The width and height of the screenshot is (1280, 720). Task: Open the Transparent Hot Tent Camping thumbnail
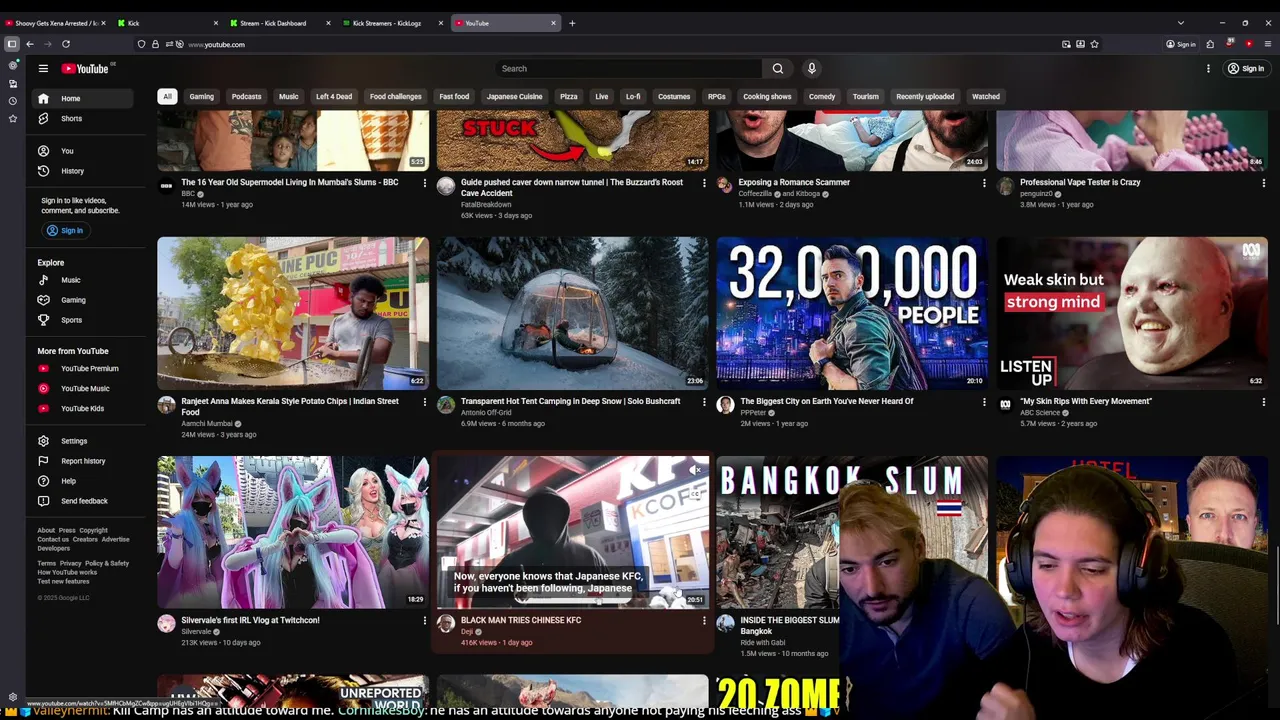coord(572,313)
